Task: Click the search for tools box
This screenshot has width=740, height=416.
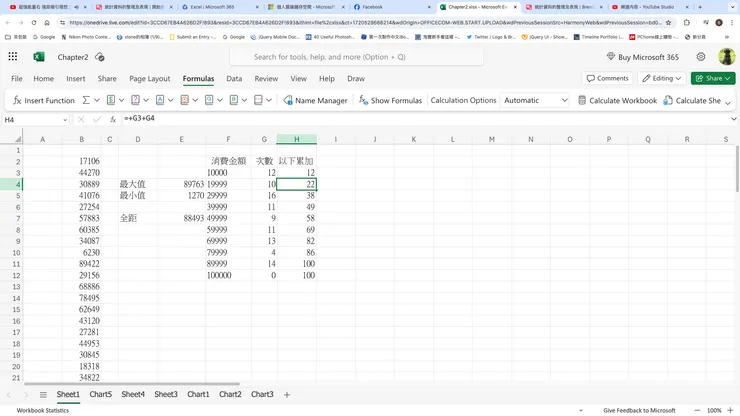Action: [x=356, y=57]
